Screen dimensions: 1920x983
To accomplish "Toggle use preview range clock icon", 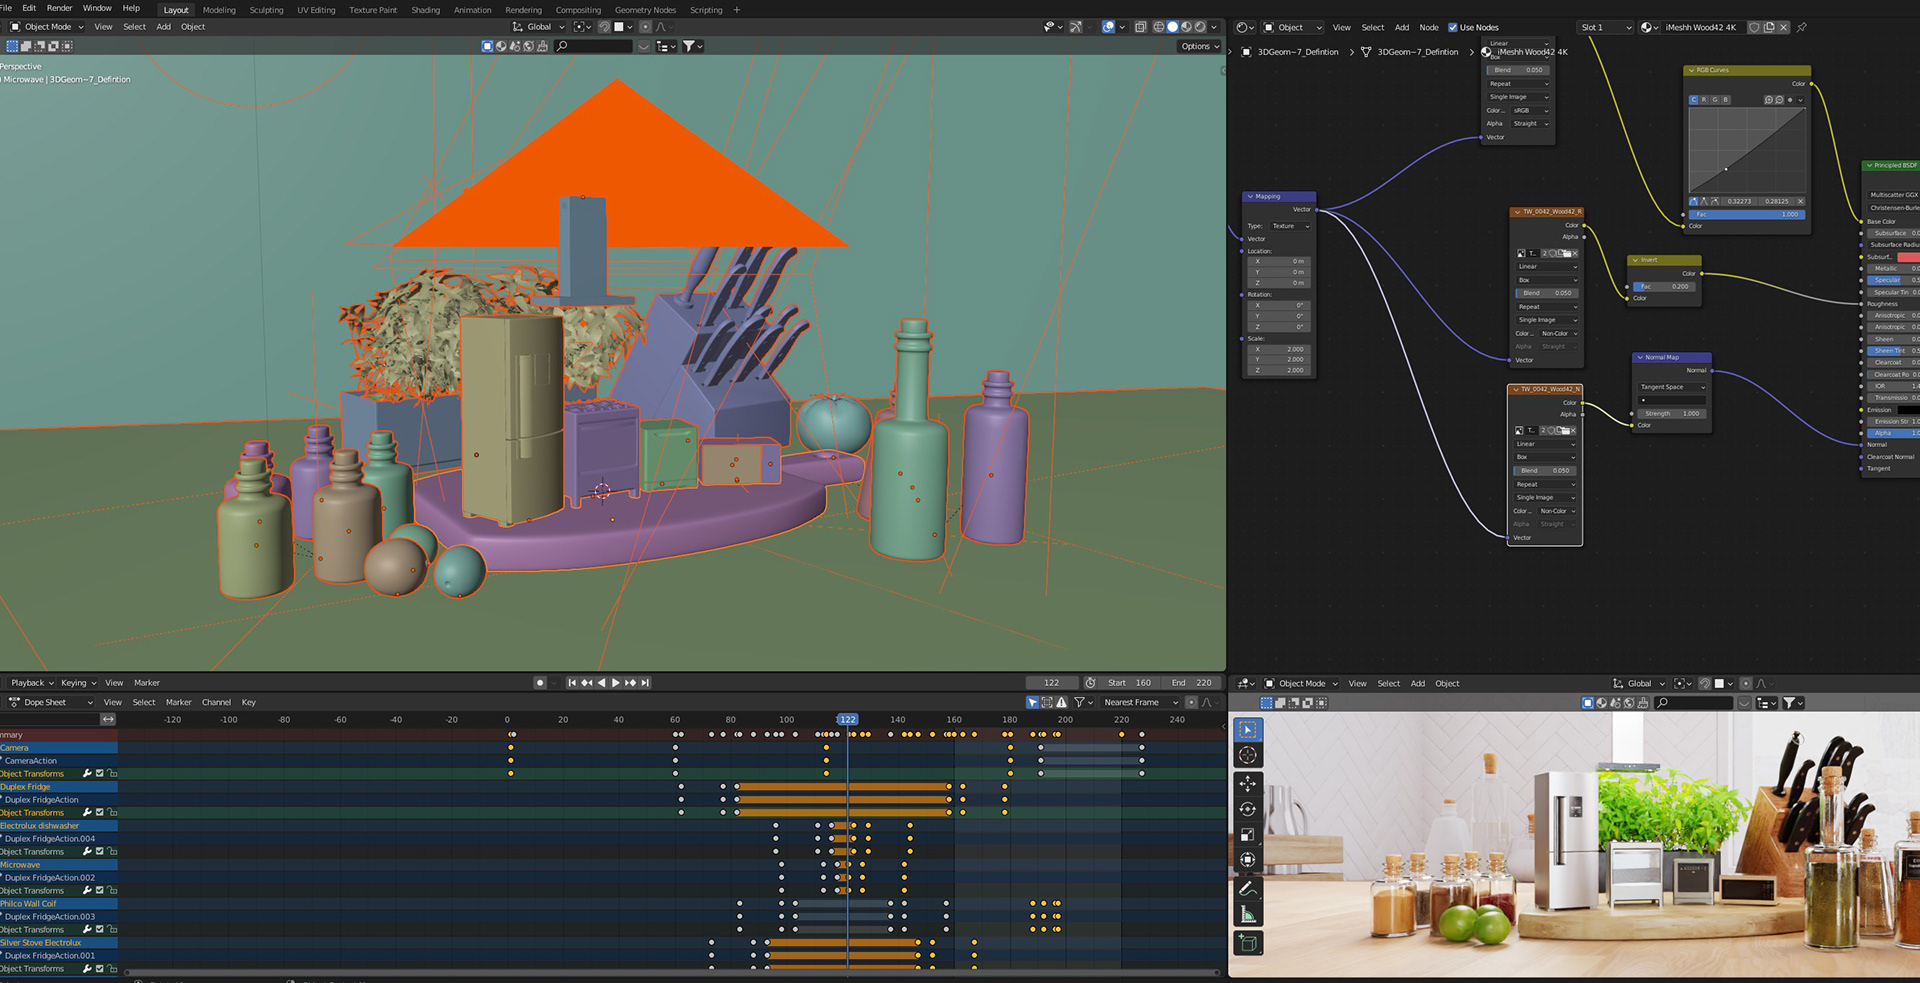I will [x=1090, y=683].
